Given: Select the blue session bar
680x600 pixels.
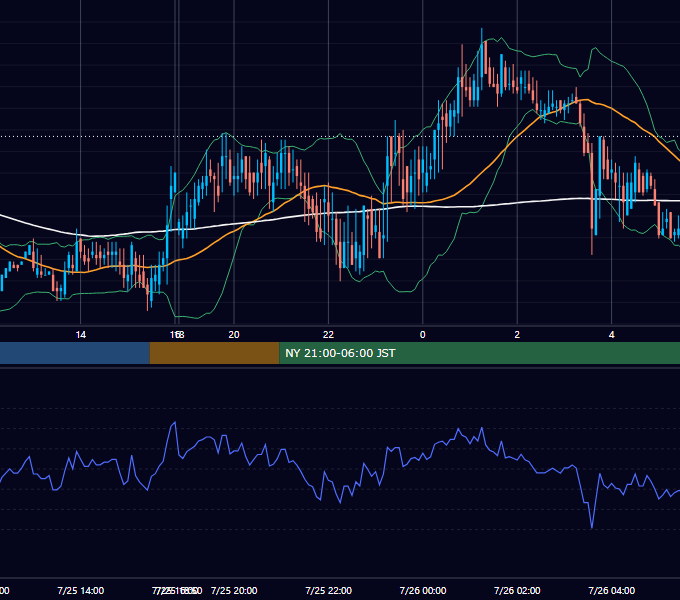Looking at the screenshot, I should [75, 353].
